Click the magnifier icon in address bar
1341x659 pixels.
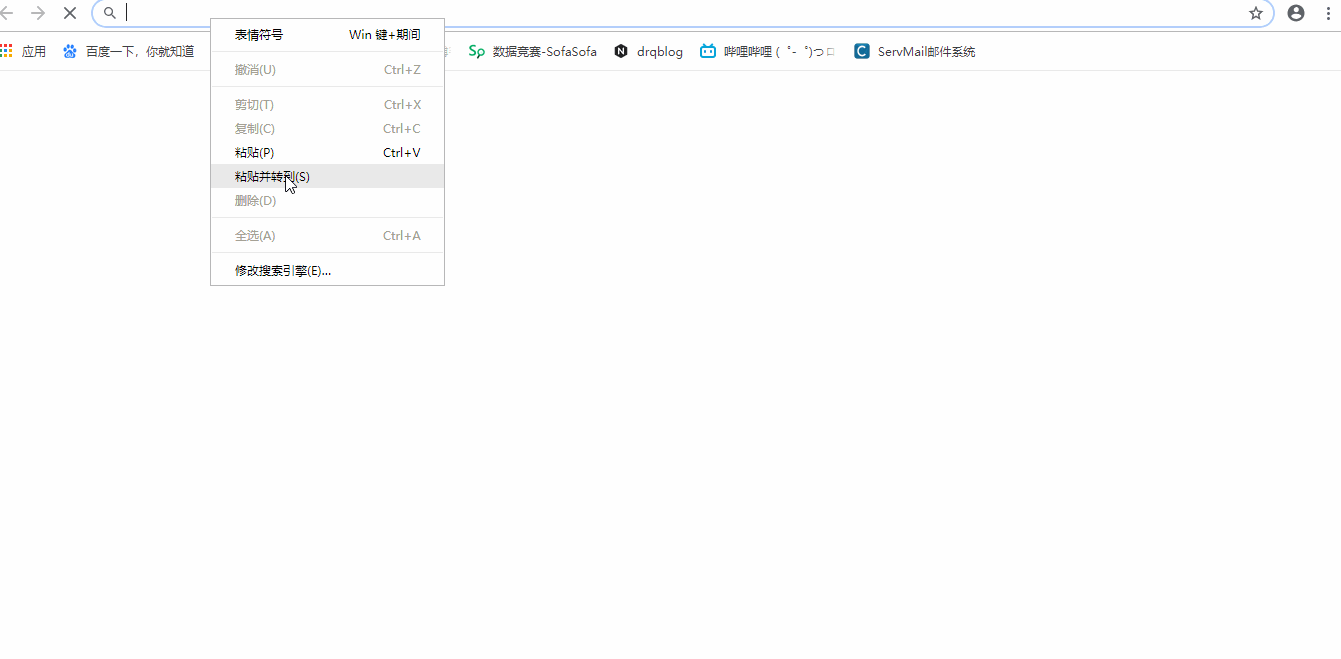110,13
